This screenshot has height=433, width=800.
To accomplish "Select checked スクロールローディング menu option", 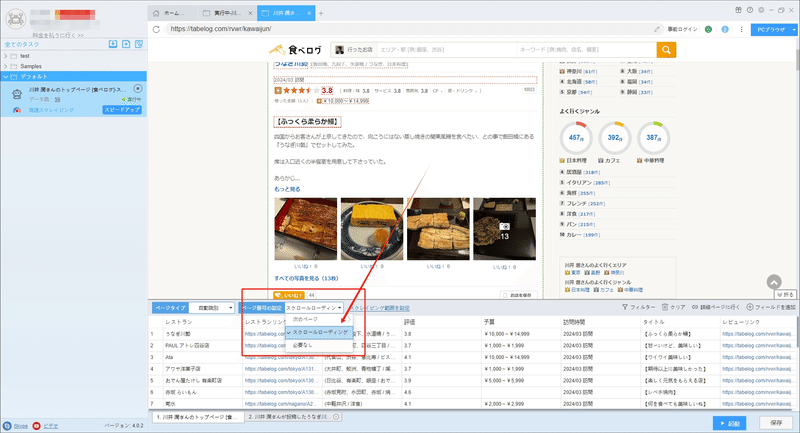I will (x=319, y=332).
